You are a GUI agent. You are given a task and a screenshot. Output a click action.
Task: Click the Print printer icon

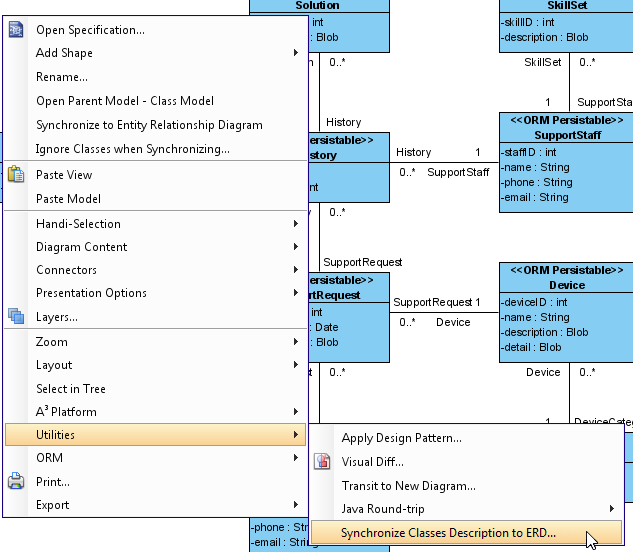16,481
